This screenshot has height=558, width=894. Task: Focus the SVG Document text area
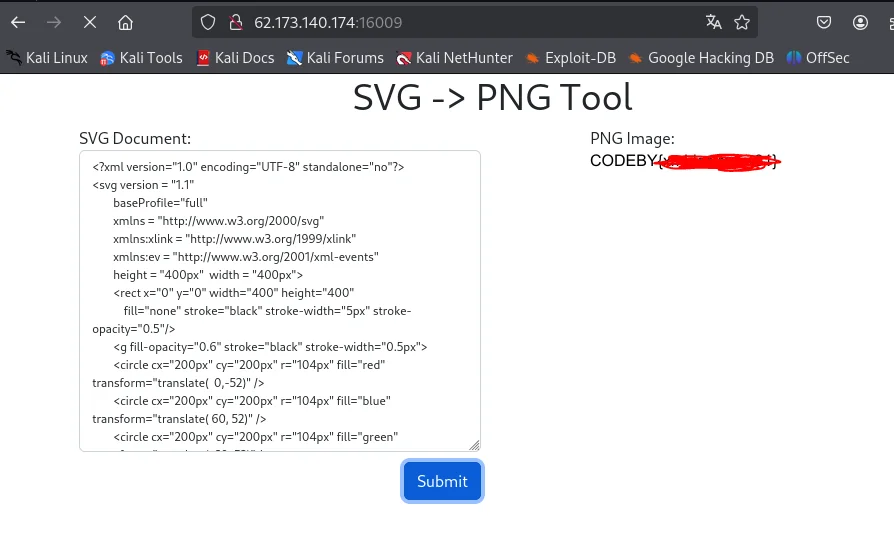point(280,301)
